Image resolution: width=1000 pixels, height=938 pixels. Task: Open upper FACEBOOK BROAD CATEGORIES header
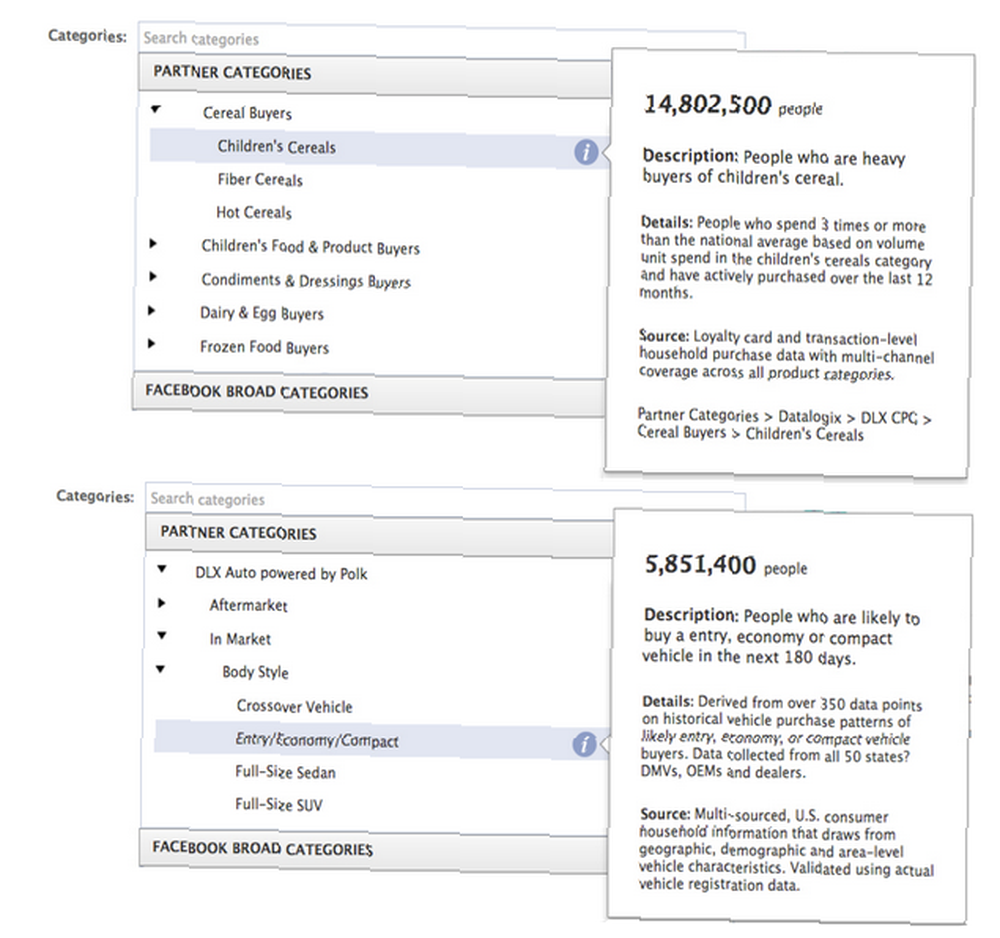click(x=369, y=393)
